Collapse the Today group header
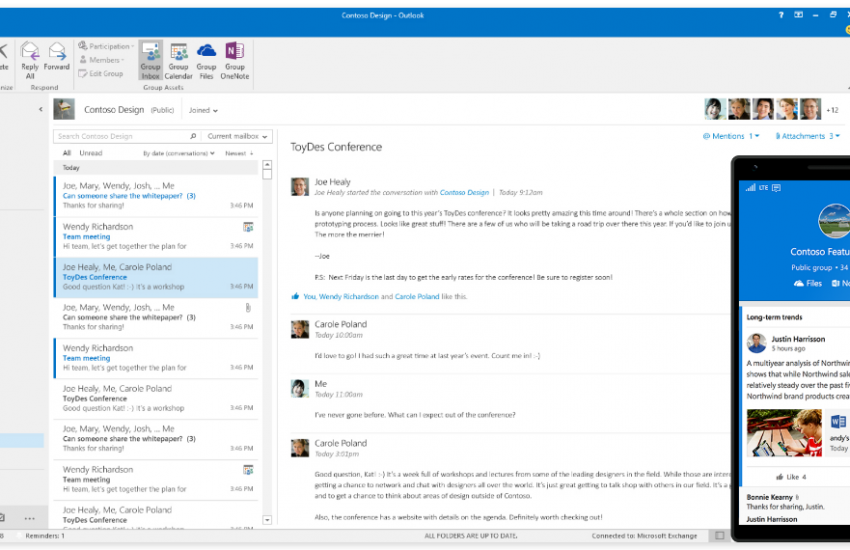 tap(156, 168)
